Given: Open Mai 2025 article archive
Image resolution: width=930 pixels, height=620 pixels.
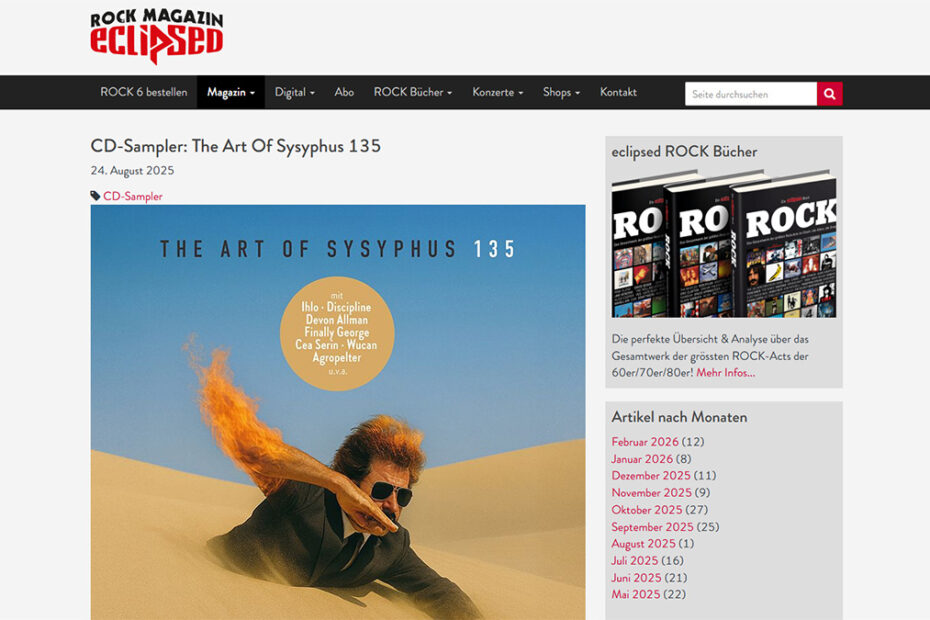Looking at the screenshot, I should tap(636, 594).
